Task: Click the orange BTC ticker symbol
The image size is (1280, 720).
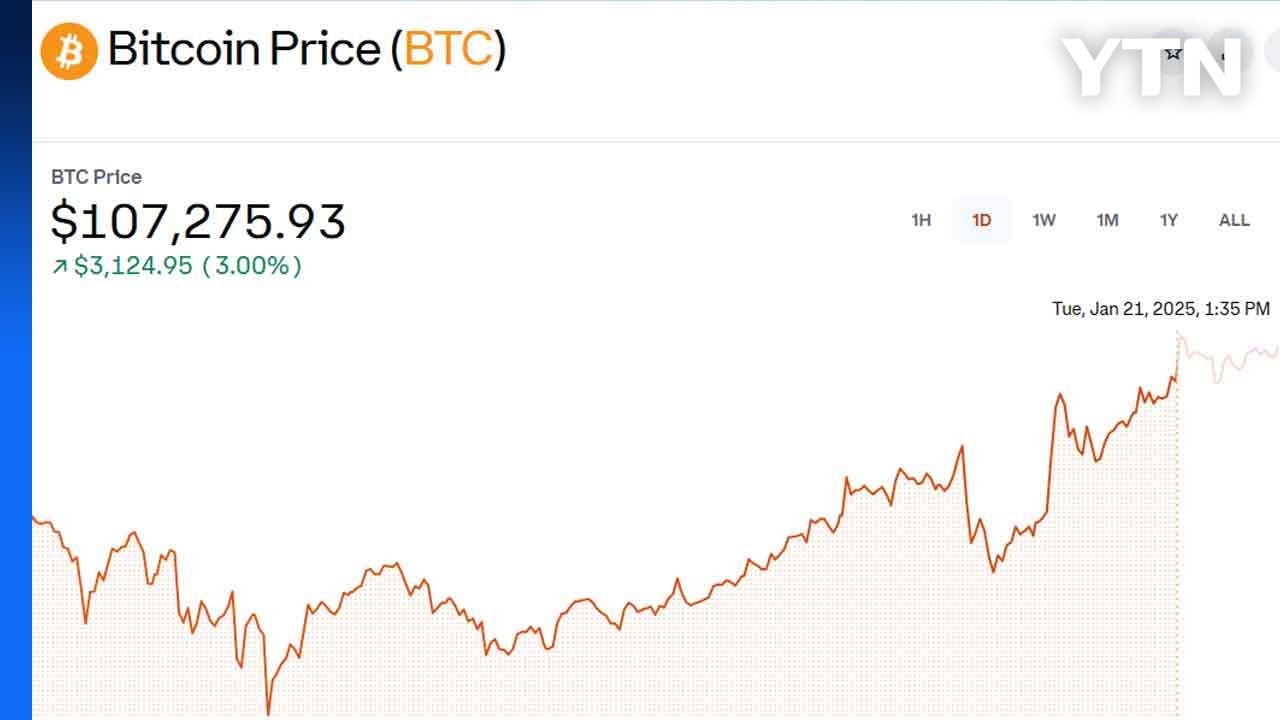Action: (x=448, y=49)
